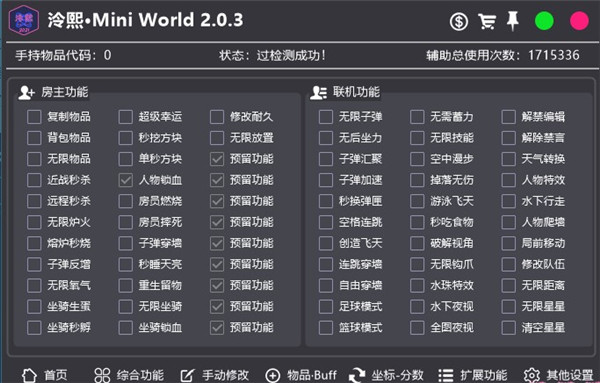Click the dollar coin icon in title bar
The width and height of the screenshot is (600, 383).
click(x=458, y=21)
